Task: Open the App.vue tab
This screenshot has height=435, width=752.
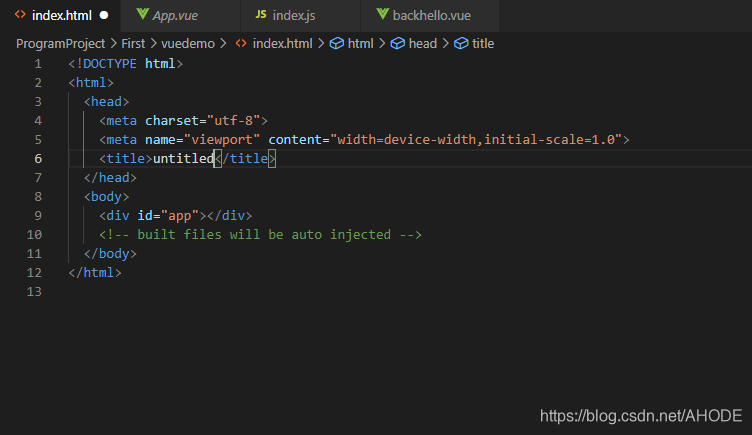Action: click(x=180, y=15)
